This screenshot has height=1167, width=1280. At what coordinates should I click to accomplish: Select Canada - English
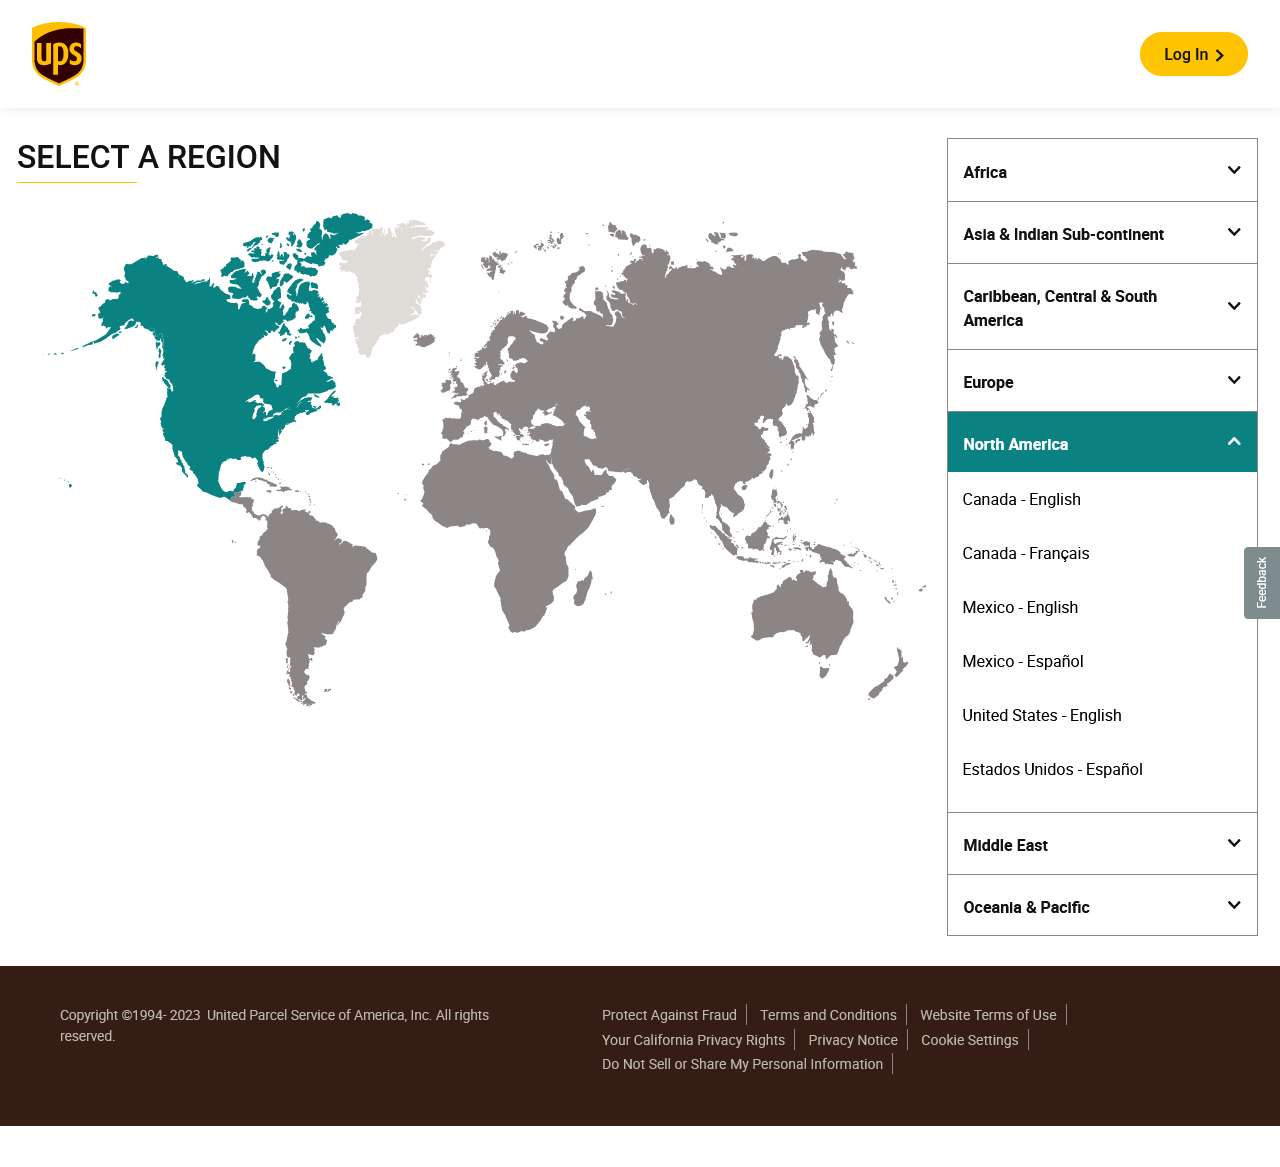1021,499
